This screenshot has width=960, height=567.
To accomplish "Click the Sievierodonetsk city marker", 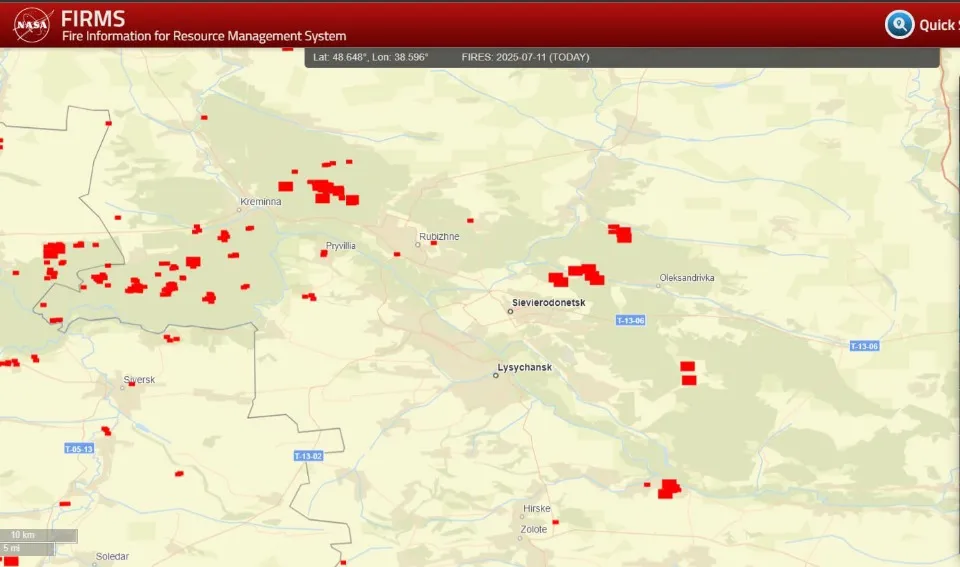I will tap(510, 311).
